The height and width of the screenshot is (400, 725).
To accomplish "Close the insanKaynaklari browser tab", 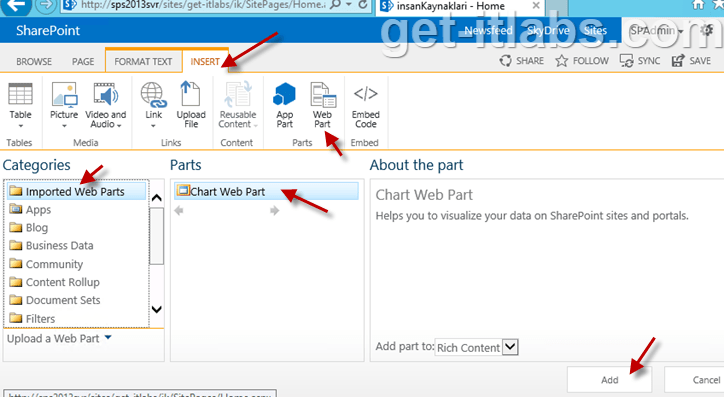I will point(536,6).
